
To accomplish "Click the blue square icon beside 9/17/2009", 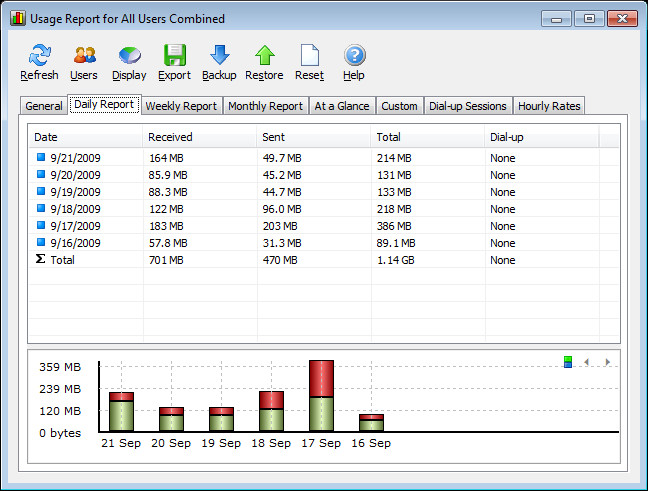I will 40,225.
